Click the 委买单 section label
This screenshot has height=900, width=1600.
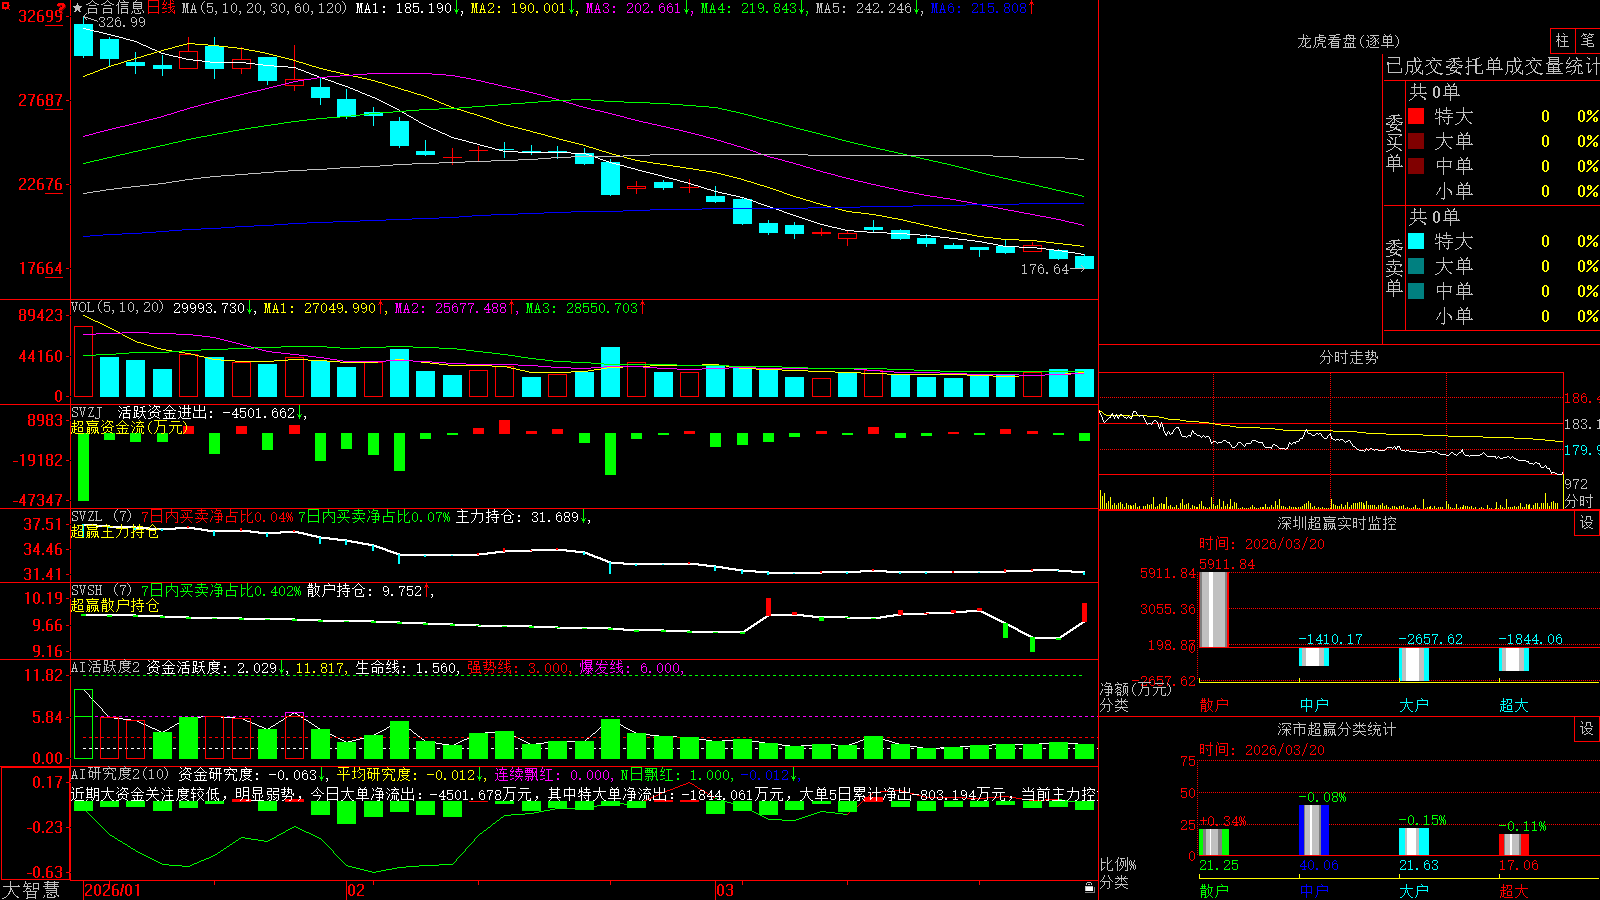click(x=1394, y=142)
